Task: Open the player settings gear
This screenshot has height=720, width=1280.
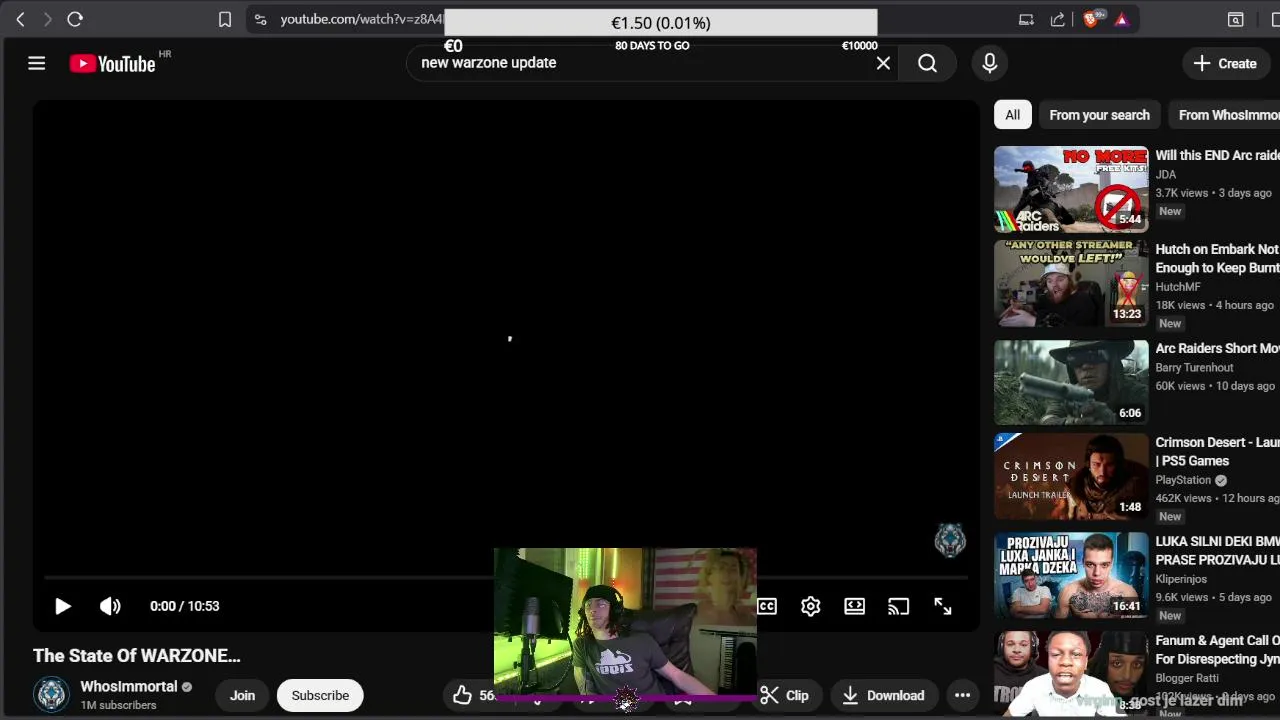Action: click(811, 606)
